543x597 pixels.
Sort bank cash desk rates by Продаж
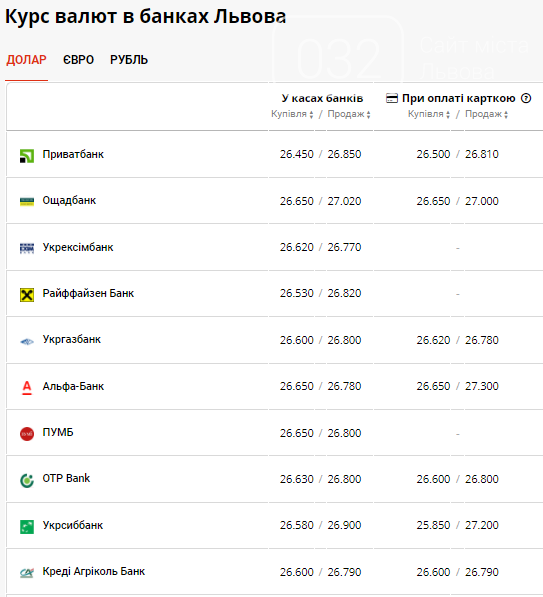coord(349,114)
